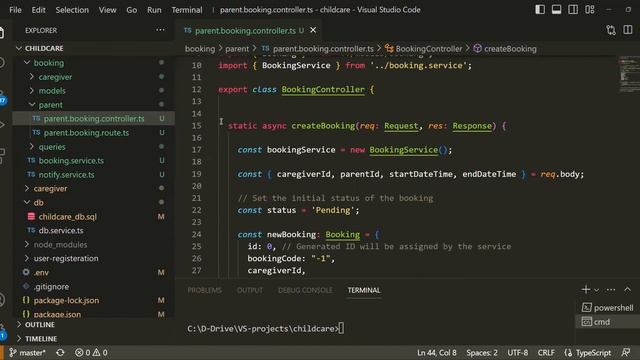
Task: Toggle the bottom panel layout icon
Action: [556, 9]
